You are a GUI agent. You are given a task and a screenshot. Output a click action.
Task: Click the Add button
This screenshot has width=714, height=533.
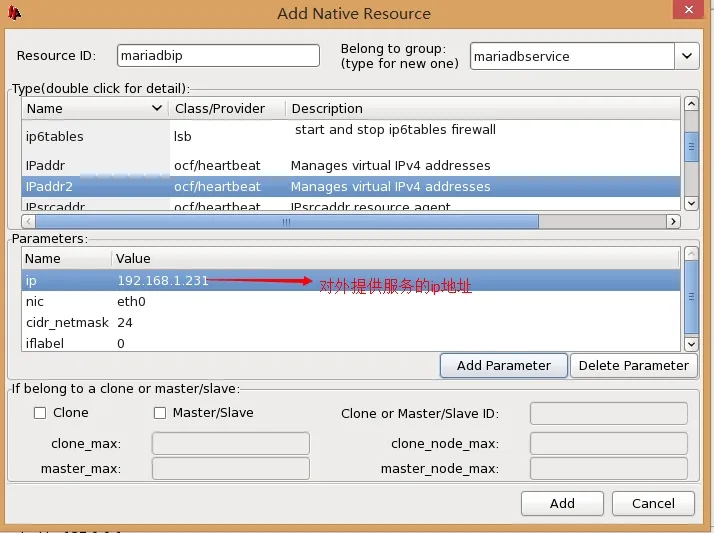562,503
